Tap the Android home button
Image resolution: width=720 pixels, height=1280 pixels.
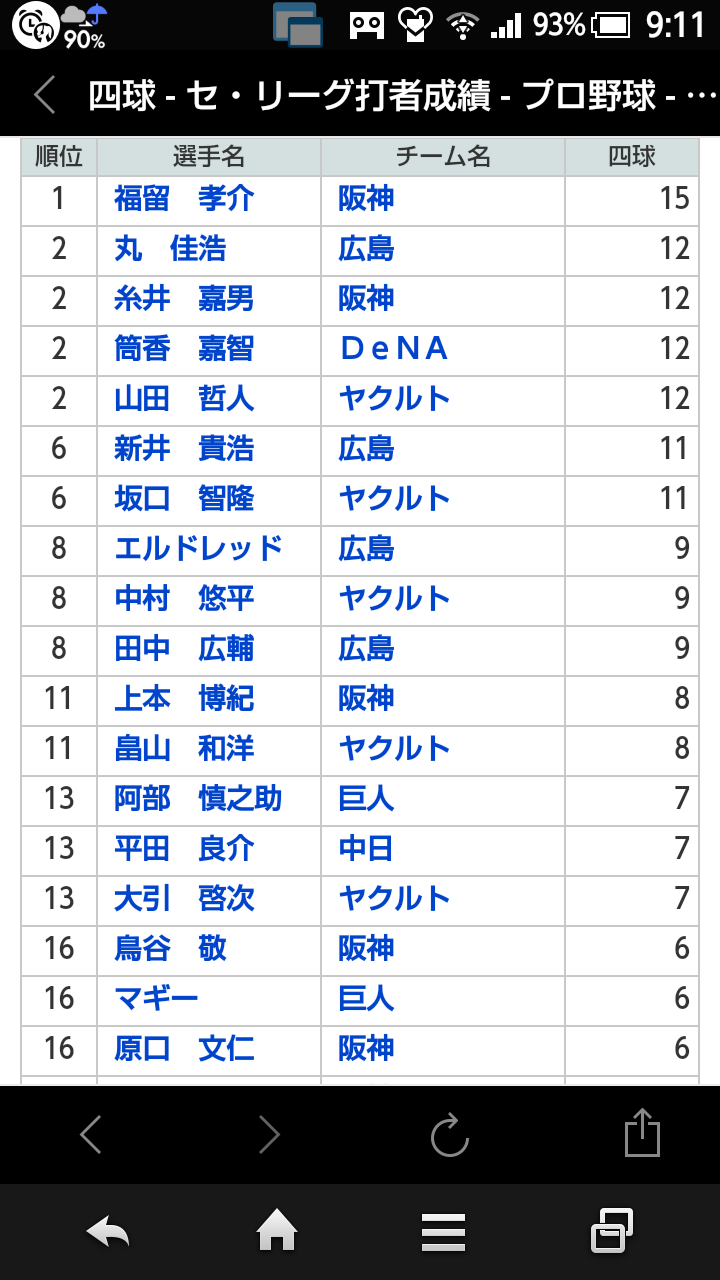pyautogui.click(x=278, y=1231)
